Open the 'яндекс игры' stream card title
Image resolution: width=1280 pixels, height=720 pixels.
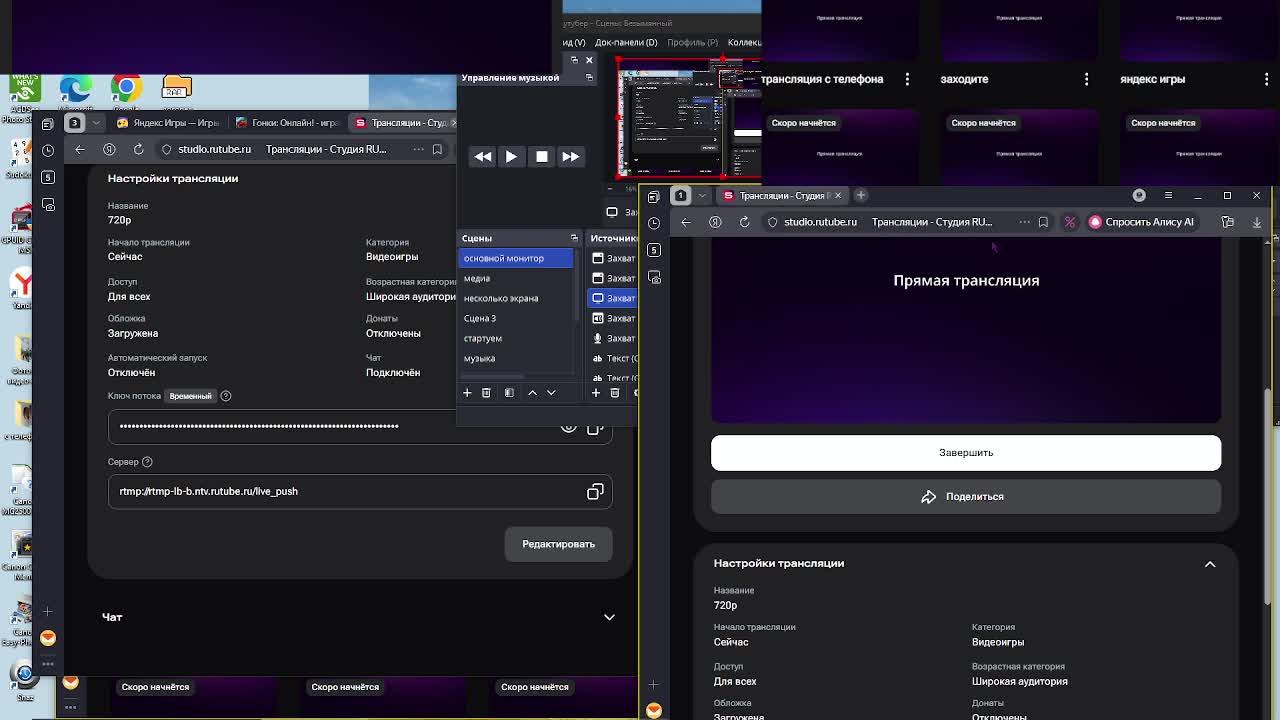pyautogui.click(x=1152, y=79)
